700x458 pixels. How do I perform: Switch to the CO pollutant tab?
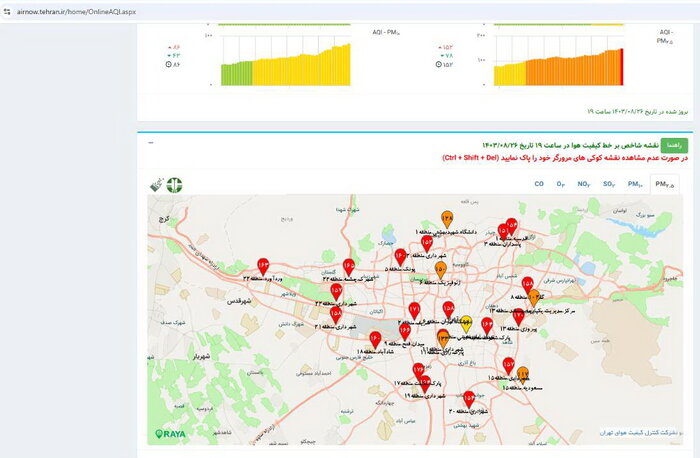pos(539,184)
